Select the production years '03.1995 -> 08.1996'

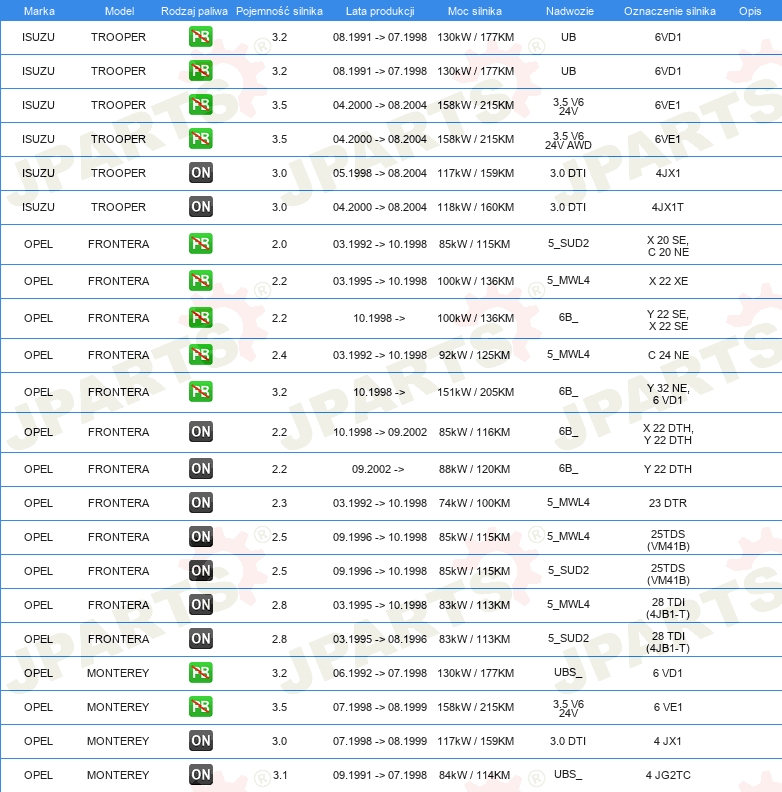pos(379,639)
